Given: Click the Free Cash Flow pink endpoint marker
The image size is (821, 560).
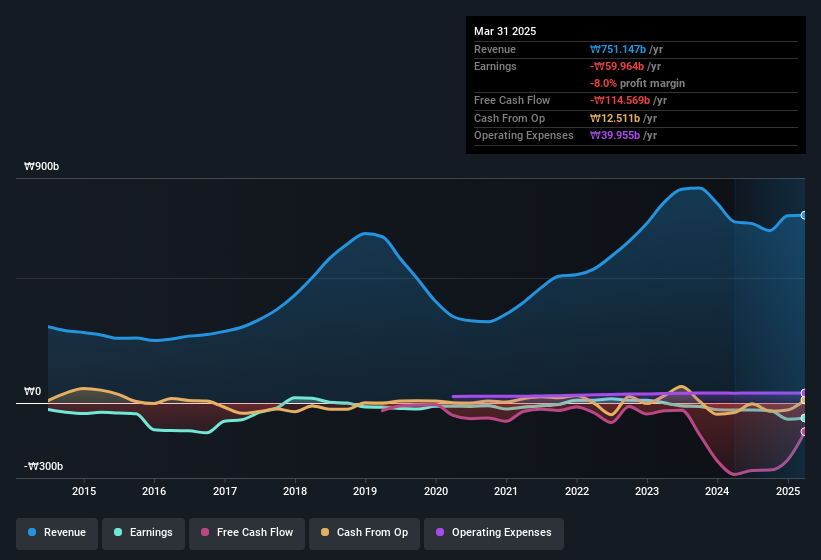Looking at the screenshot, I should tap(804, 432).
